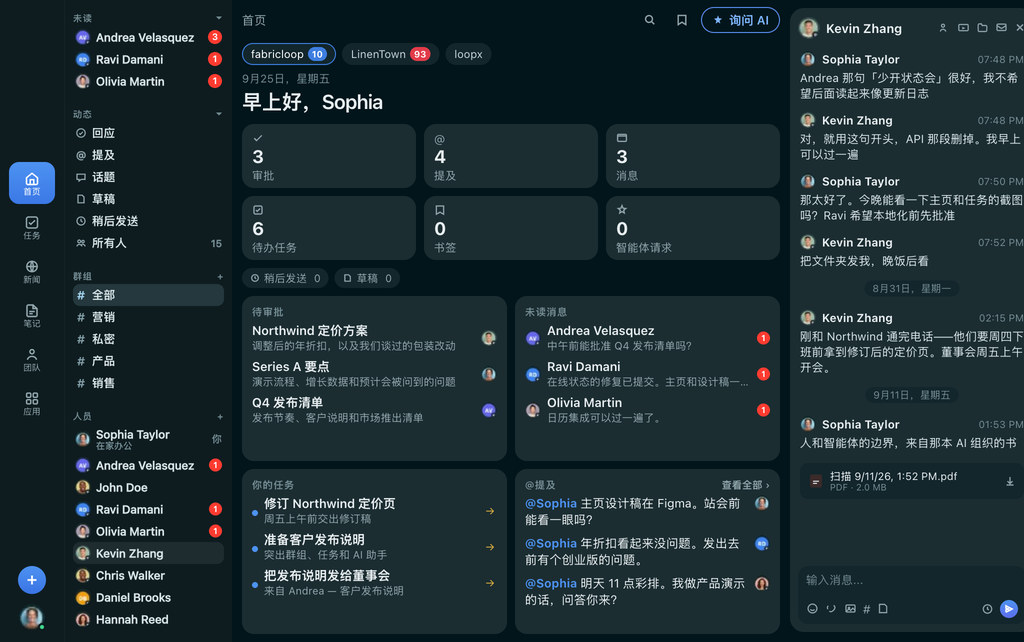
Task: Download the scanned PDF attachment
Action: (x=1009, y=481)
